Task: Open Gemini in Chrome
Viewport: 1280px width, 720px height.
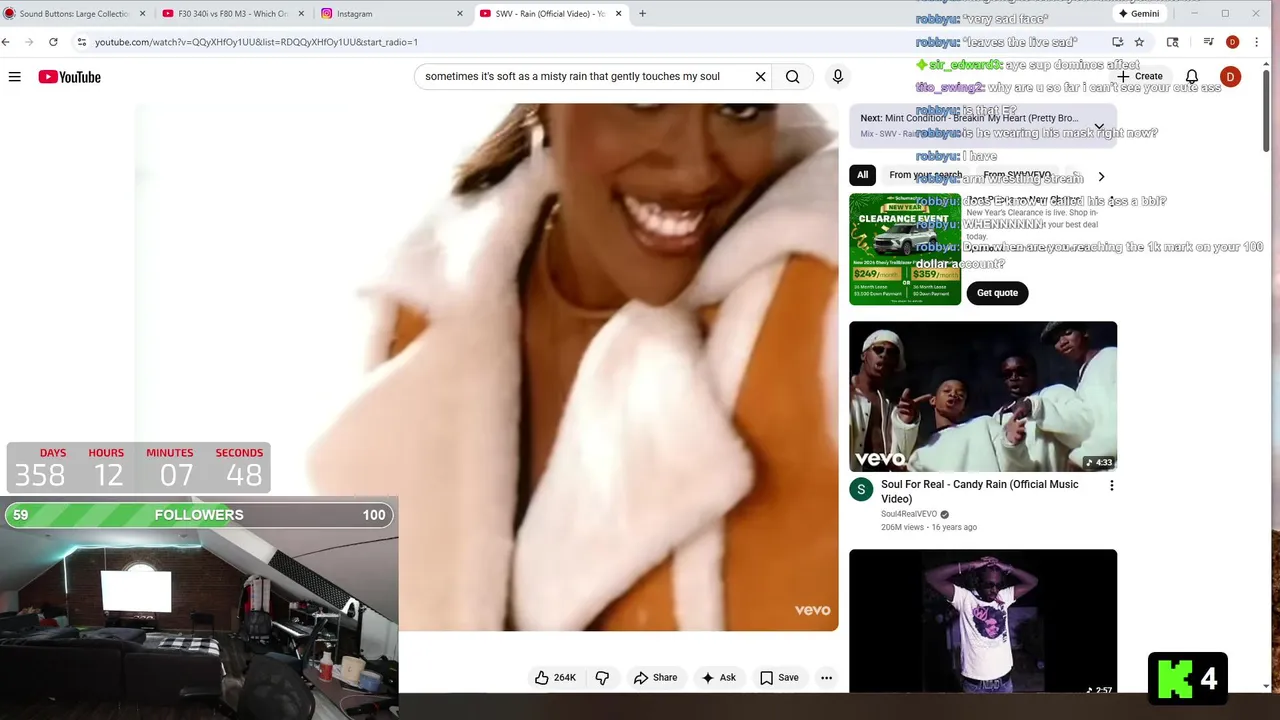Action: tap(1139, 14)
